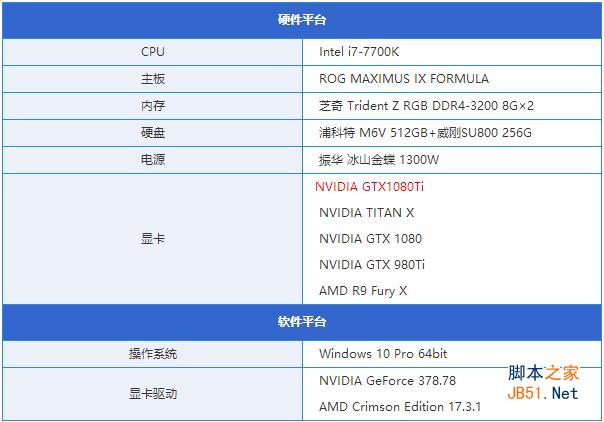Select ROG MAXIMUS IX FORMULA text
Image resolution: width=604 pixels, height=422 pixels.
(x=404, y=78)
